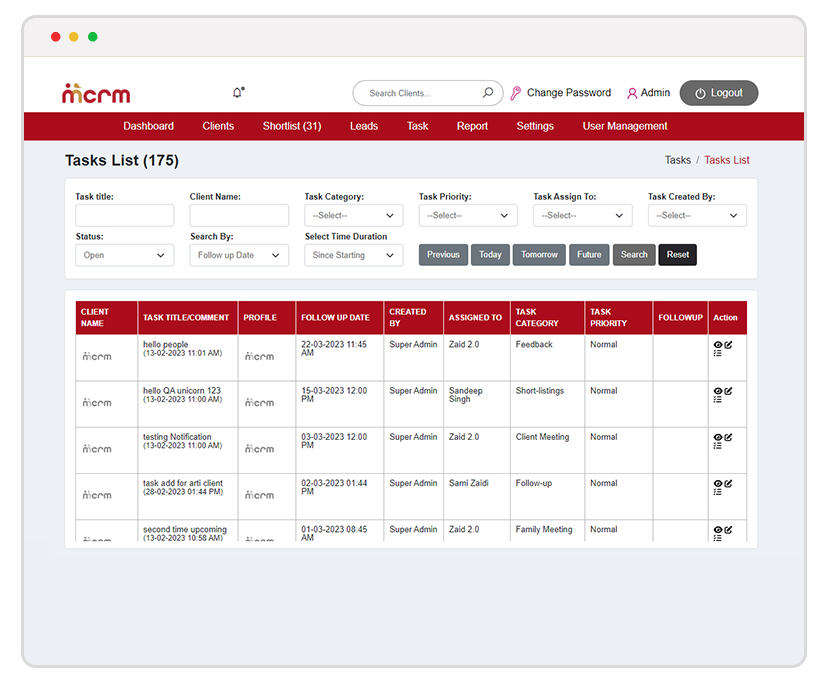View 'task add for arti client' via eye icon
Image resolution: width=820 pixels, height=680 pixels.
click(717, 484)
